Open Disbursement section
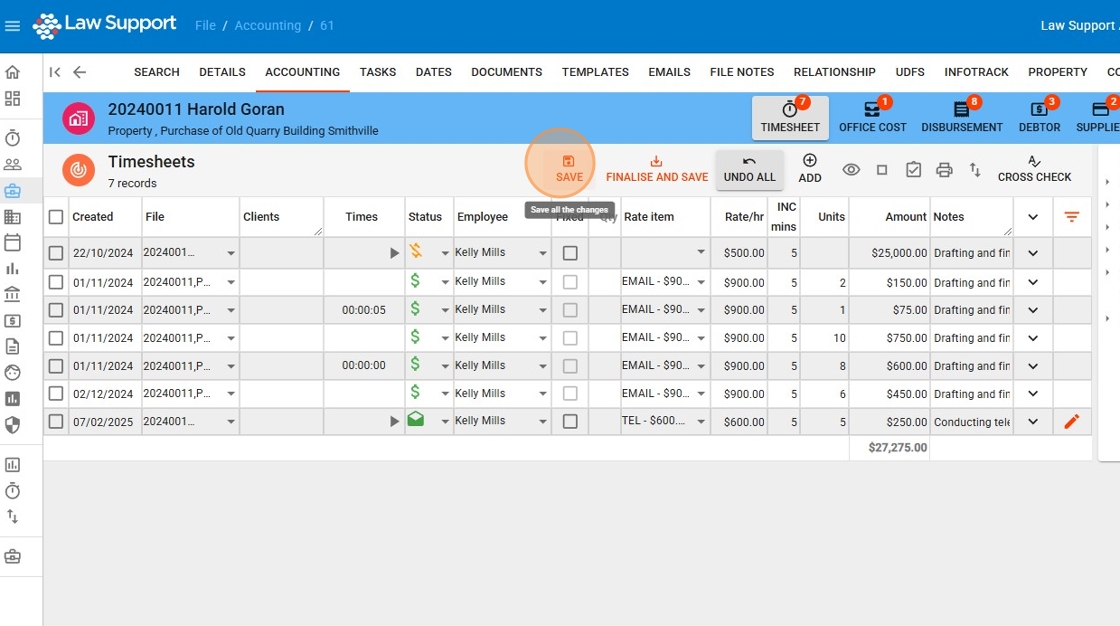Screen dimensions: 1120x626 pyautogui.click(x=961, y=117)
